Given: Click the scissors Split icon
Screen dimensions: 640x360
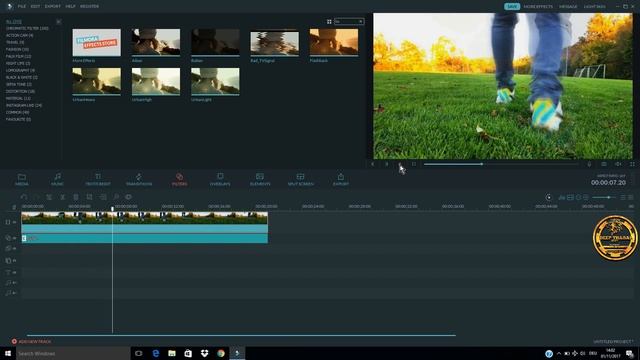Looking at the screenshot, I should coord(62,197).
